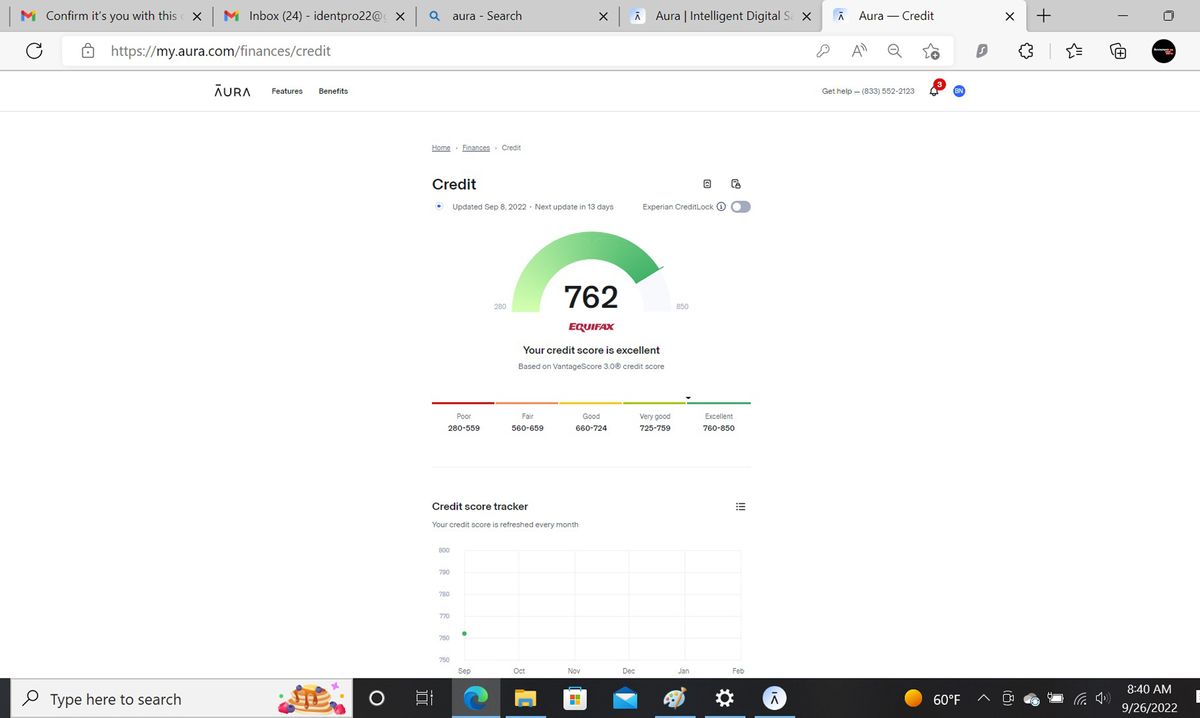Activate Read aloud icon
1200x718 pixels.
pos(859,51)
